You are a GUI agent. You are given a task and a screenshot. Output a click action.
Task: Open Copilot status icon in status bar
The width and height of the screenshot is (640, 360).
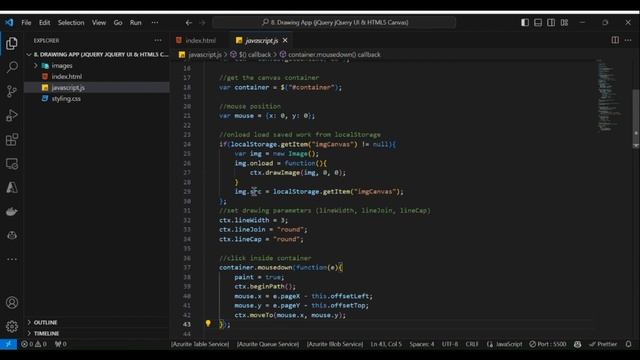pos(578,344)
